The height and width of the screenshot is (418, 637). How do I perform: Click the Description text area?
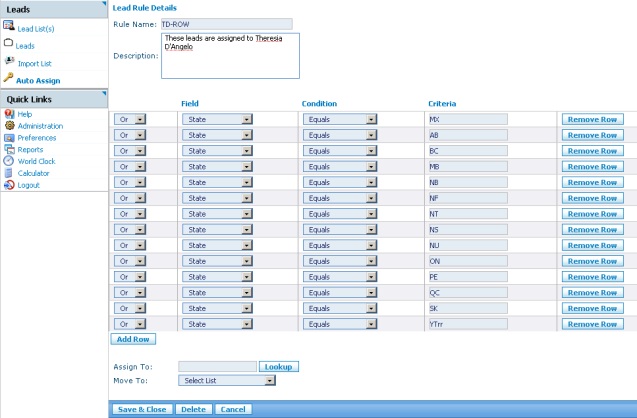tap(230, 56)
